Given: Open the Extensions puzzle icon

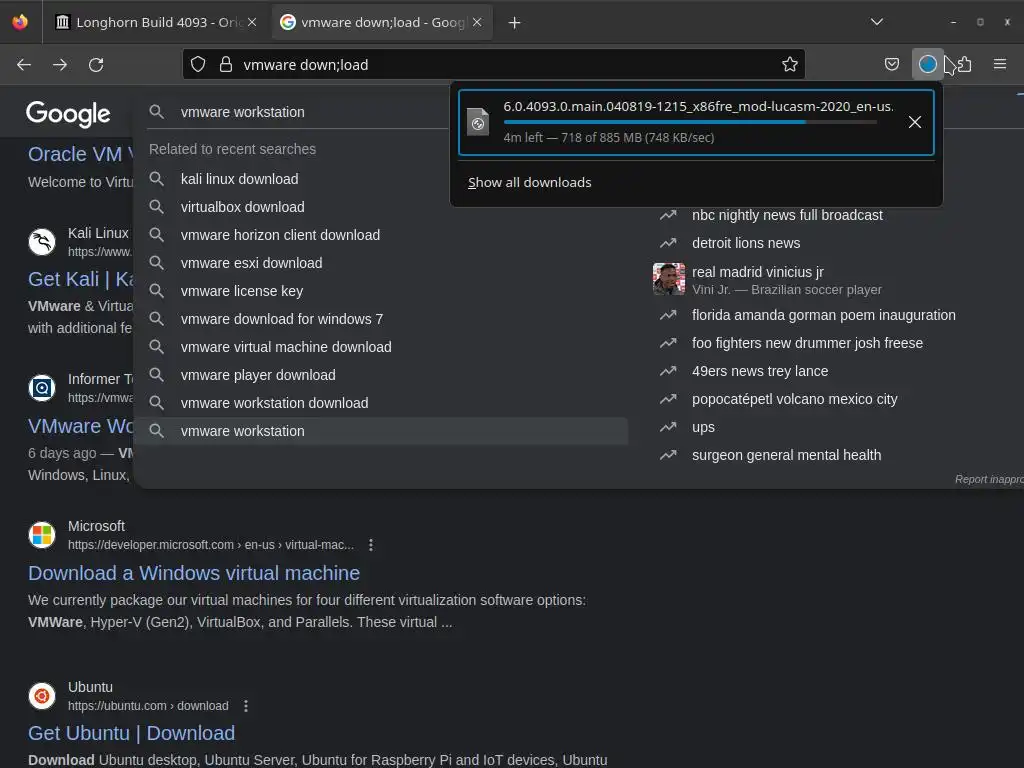Looking at the screenshot, I should coord(964,64).
